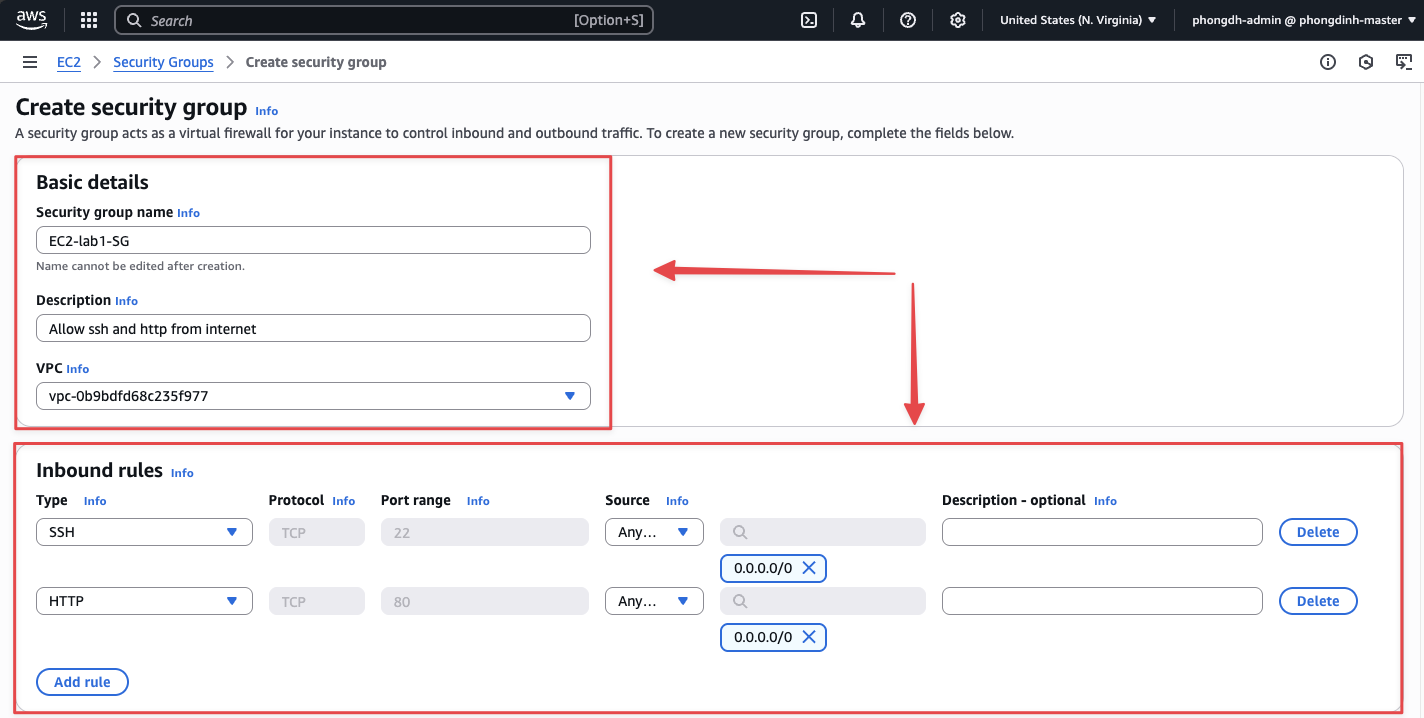Click the rightmost breadcrumb bar screen icon

(x=1404, y=62)
